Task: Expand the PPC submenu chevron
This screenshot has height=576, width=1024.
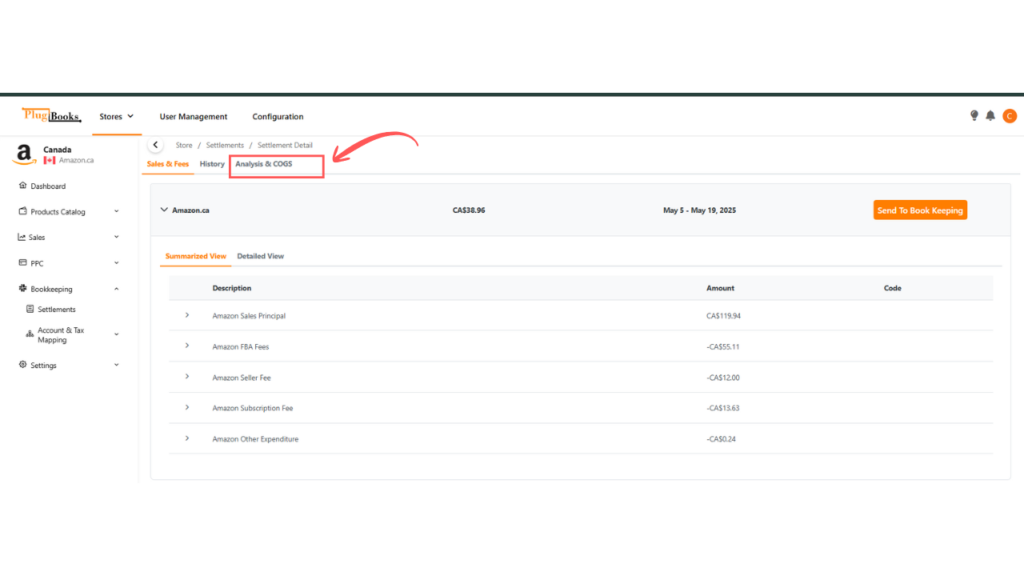Action: [x=116, y=263]
